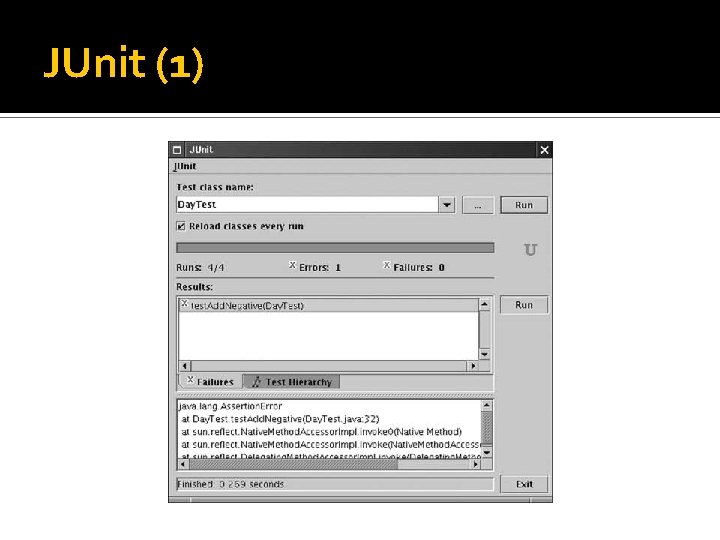
Task: Click the trace pane vertical scrollbar thumb
Action: [x=487, y=428]
